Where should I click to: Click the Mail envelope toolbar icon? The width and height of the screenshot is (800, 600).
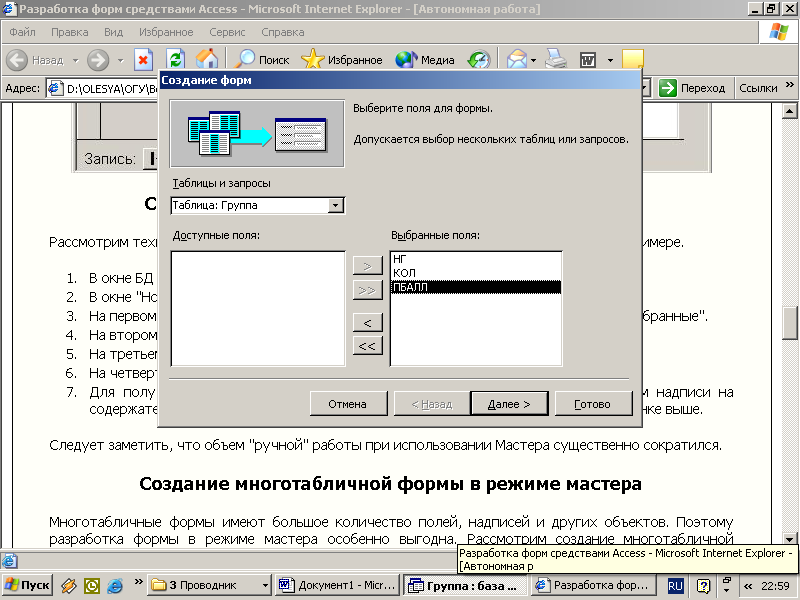click(x=516, y=60)
